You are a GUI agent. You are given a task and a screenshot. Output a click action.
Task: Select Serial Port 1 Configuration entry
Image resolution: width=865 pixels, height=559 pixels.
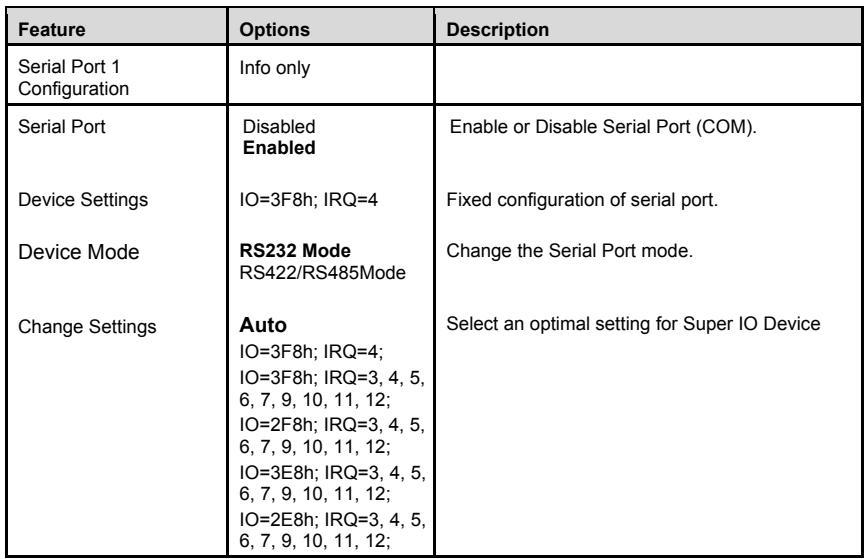pos(73,77)
